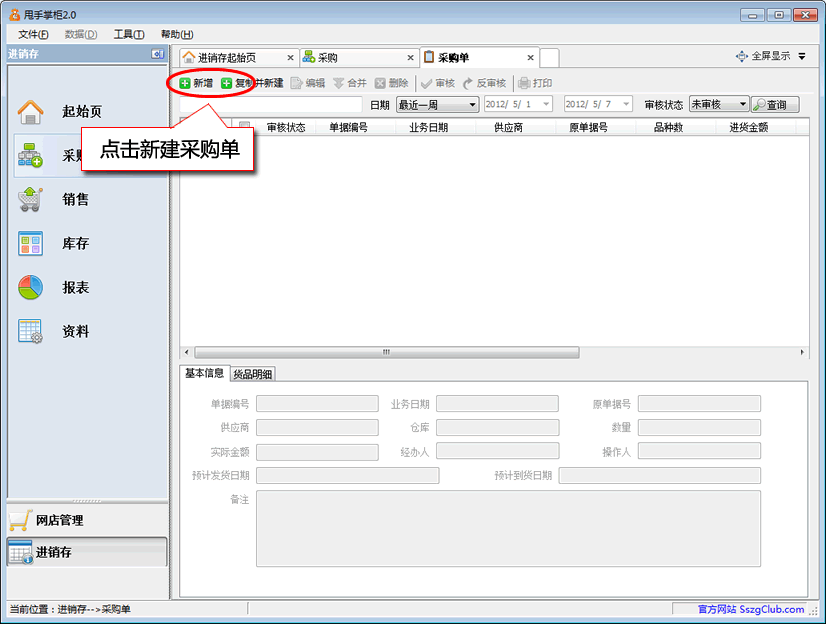Viewport: 826px width, 624px height.
Task: Open the 文件(F) menu
Action: tap(33, 34)
